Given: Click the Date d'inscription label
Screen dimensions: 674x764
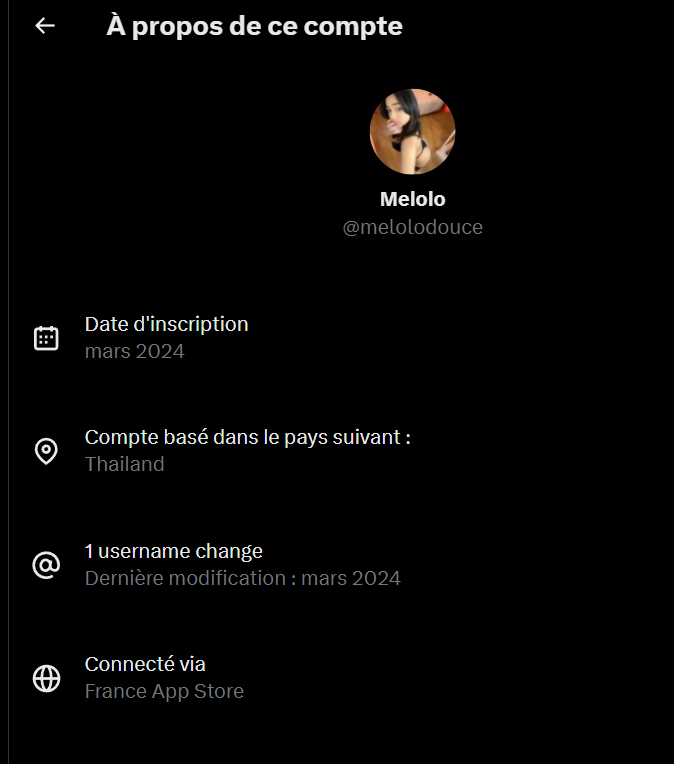Looking at the screenshot, I should pos(167,324).
